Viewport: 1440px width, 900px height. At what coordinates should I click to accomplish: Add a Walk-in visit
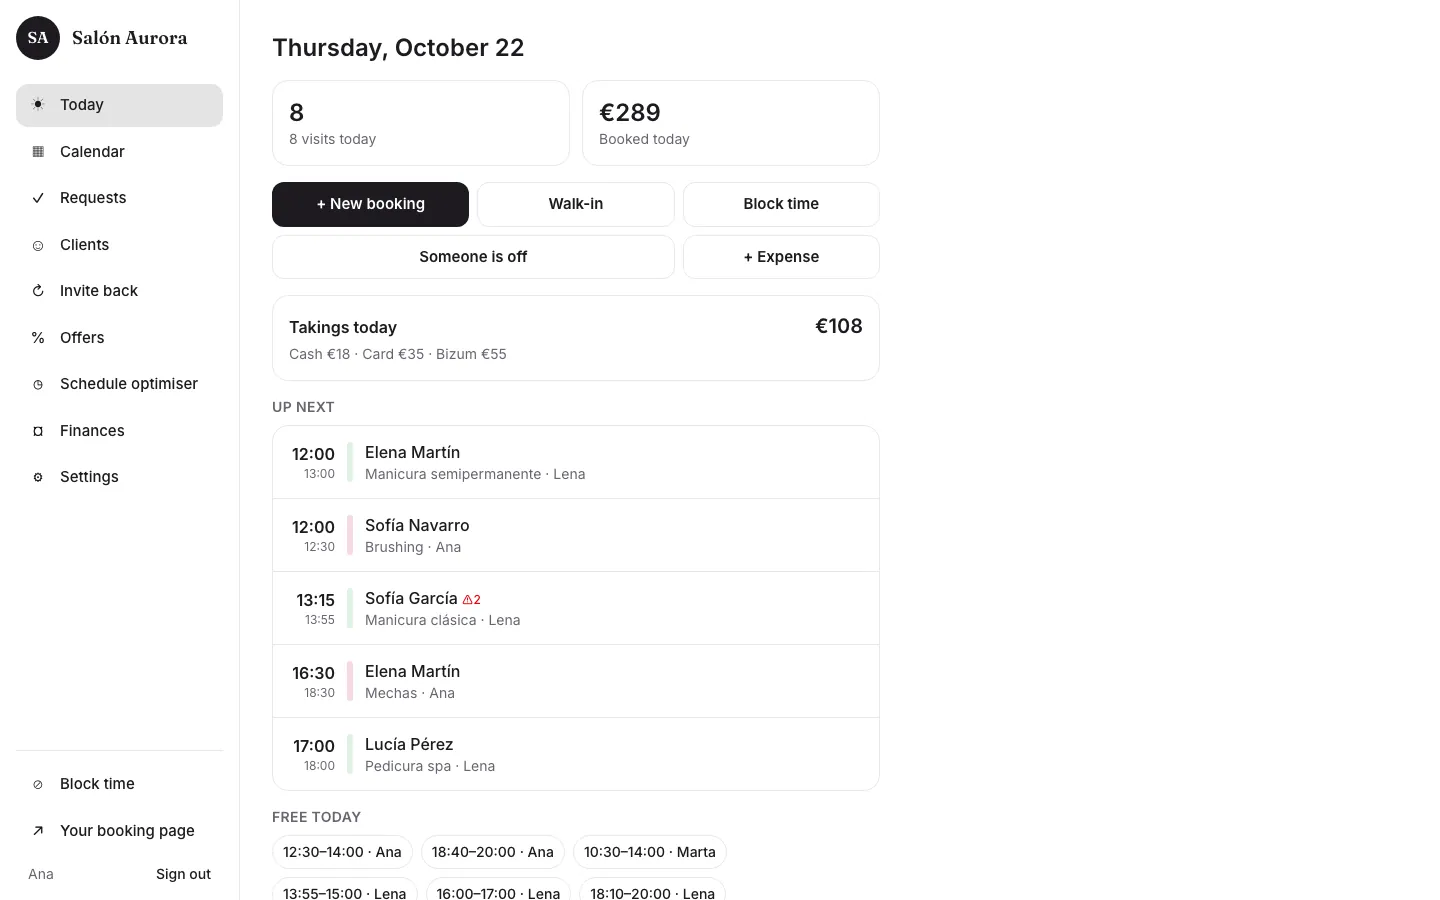[576, 204]
